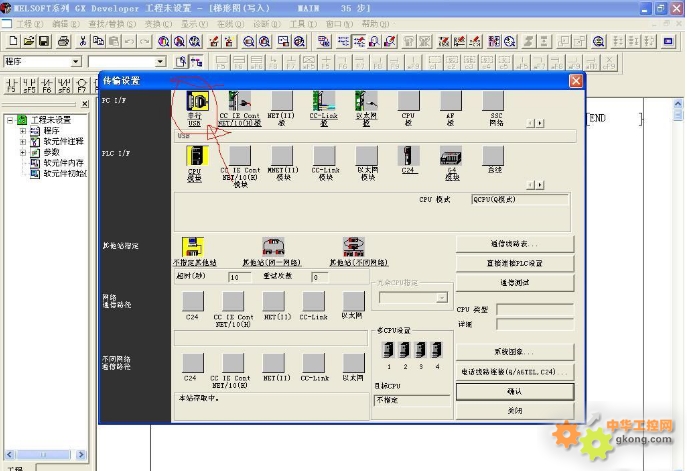Select the Serial USB icon in PC I/F
The height and width of the screenshot is (471, 687).
click(196, 101)
